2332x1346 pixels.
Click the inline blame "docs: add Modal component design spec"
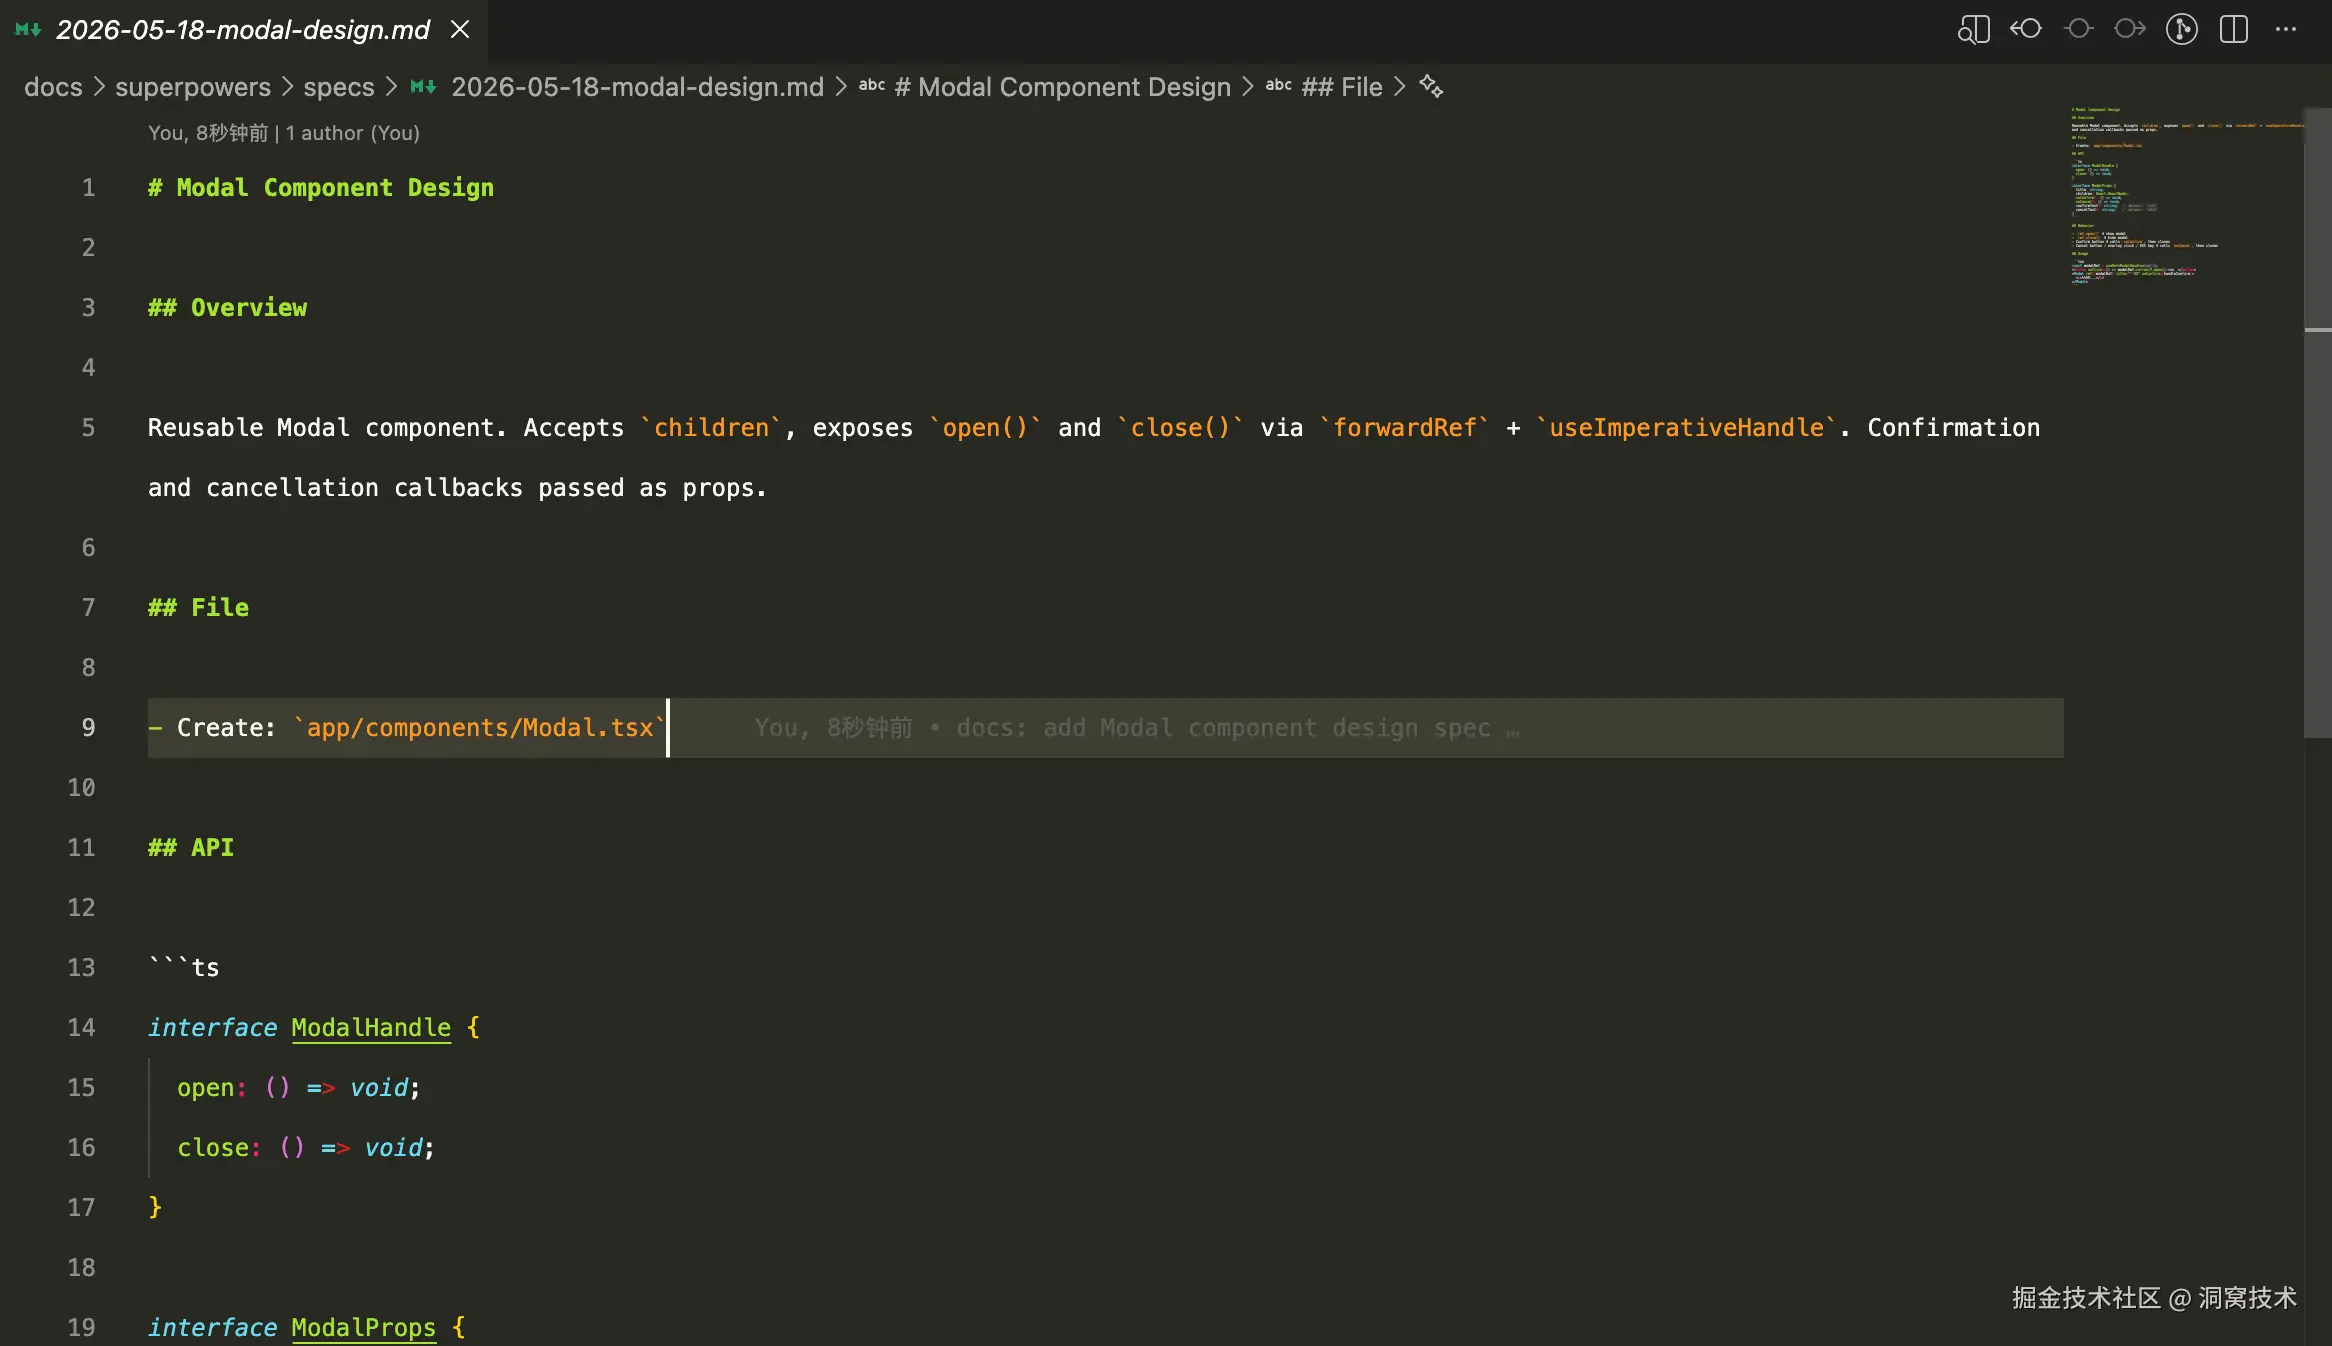(x=1223, y=728)
